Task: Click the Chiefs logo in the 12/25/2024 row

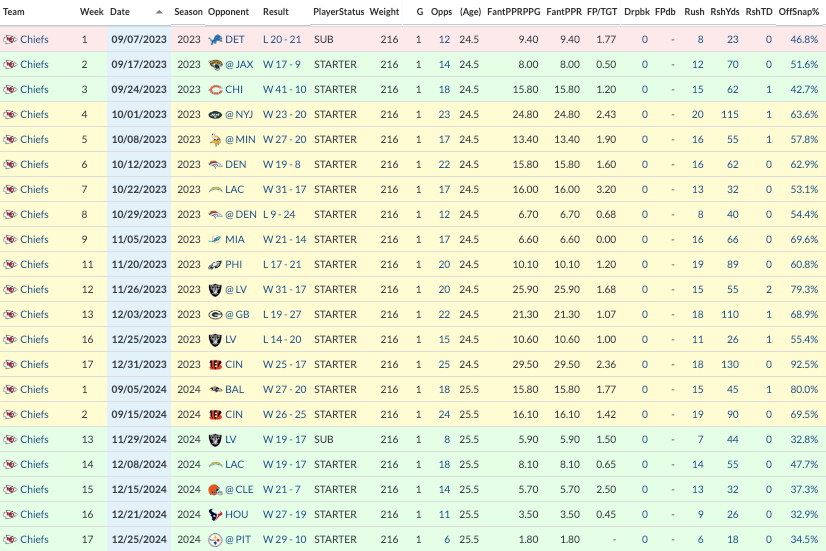Action: pos(10,539)
